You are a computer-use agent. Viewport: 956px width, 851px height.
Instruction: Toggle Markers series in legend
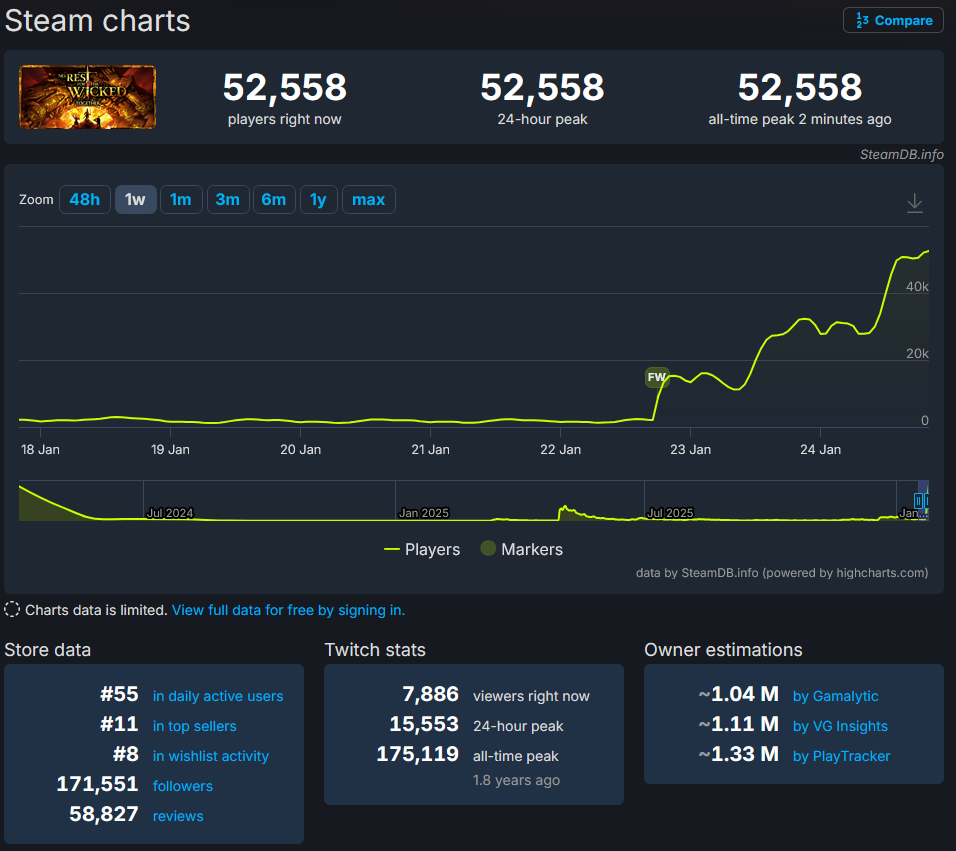[x=521, y=549]
